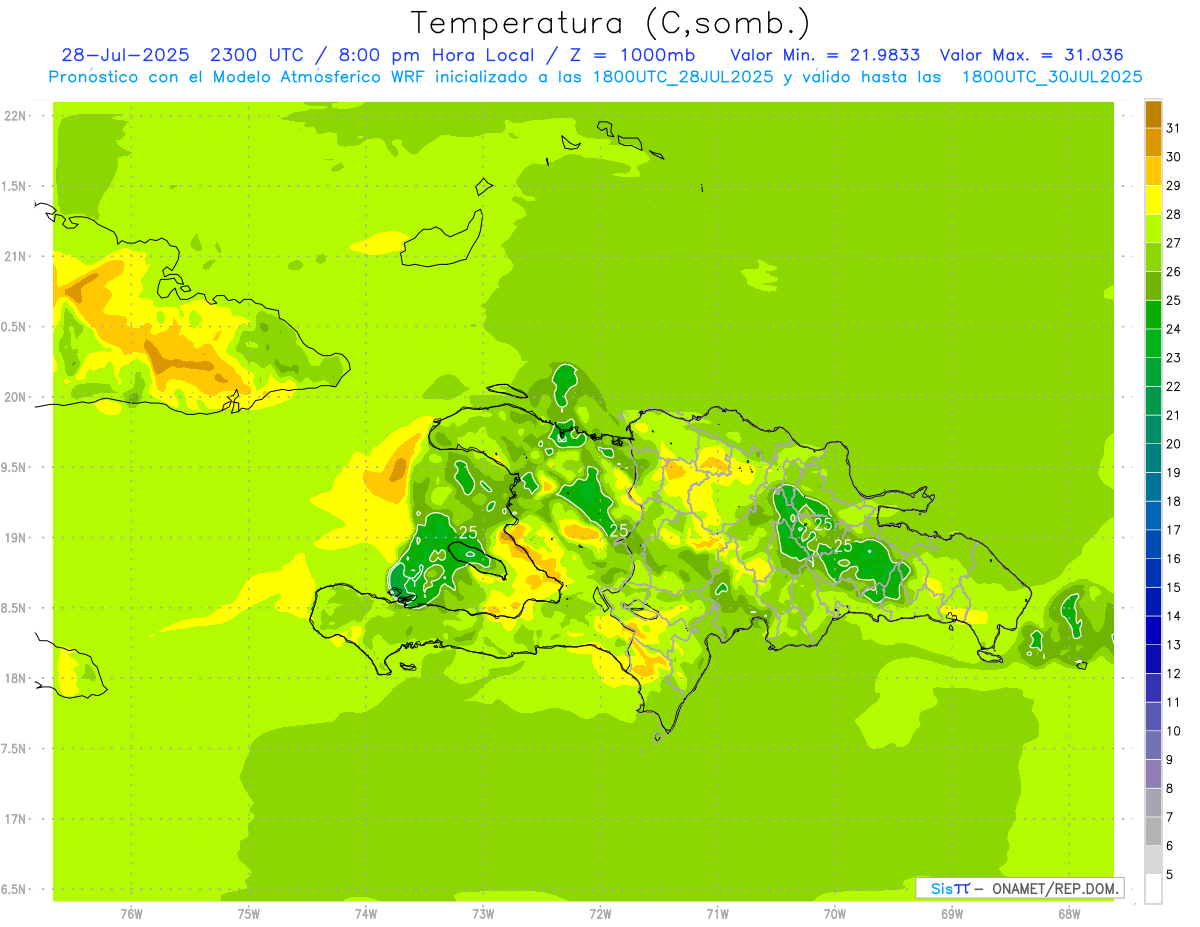Click the color bar segment between 22 and 23

coord(1153,372)
